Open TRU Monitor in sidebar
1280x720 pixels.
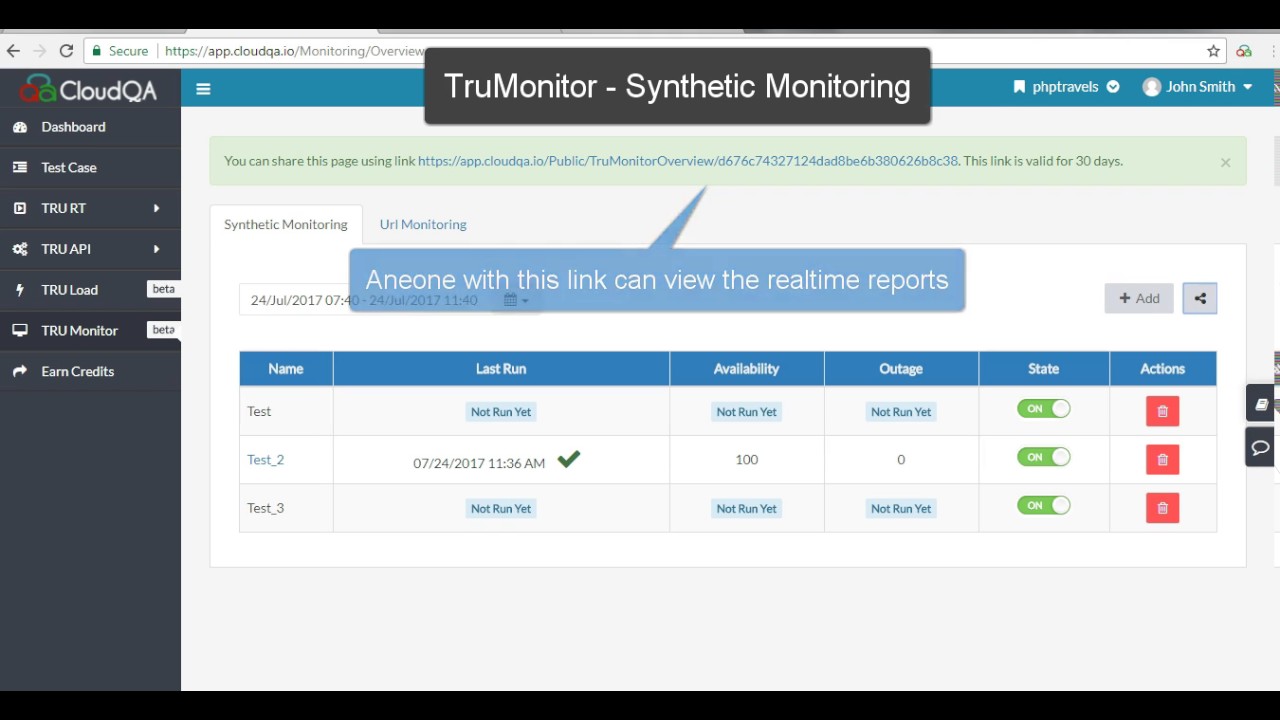click(90, 330)
